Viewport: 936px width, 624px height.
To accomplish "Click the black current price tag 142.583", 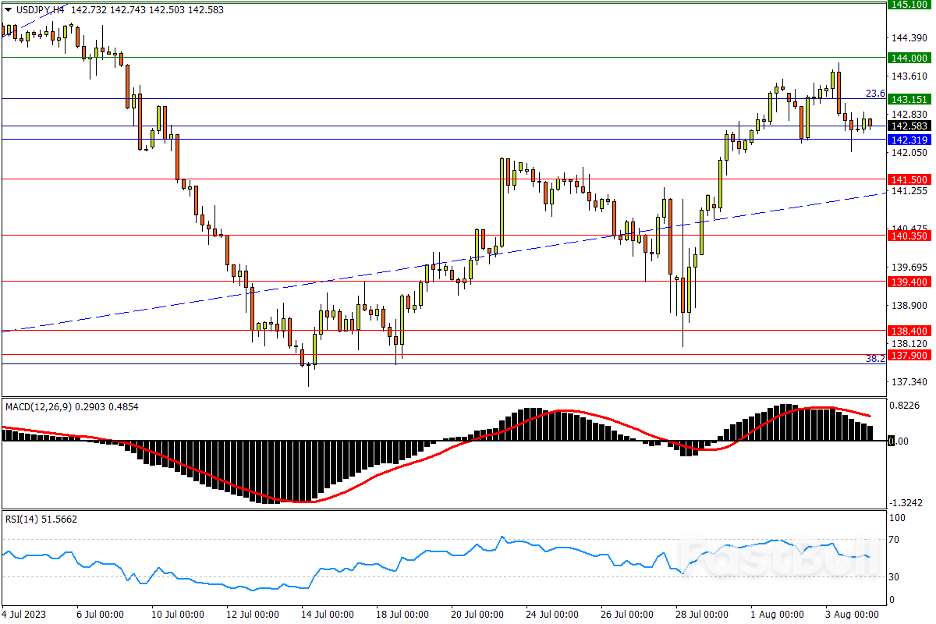I will [x=910, y=126].
